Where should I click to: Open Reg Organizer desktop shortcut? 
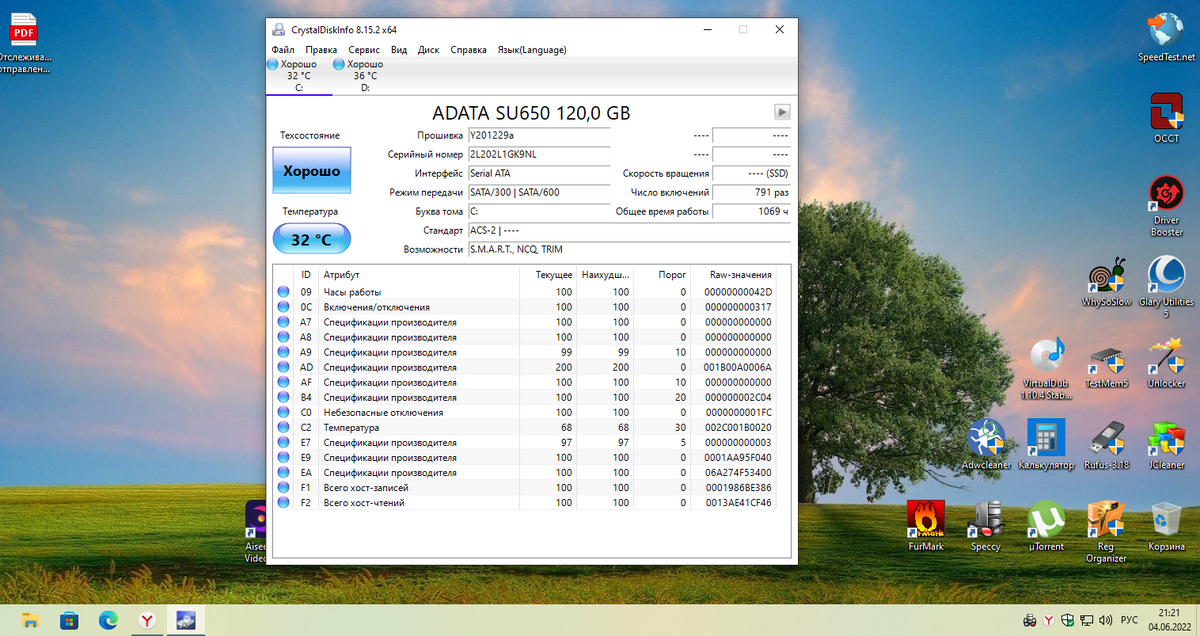click(x=1106, y=532)
